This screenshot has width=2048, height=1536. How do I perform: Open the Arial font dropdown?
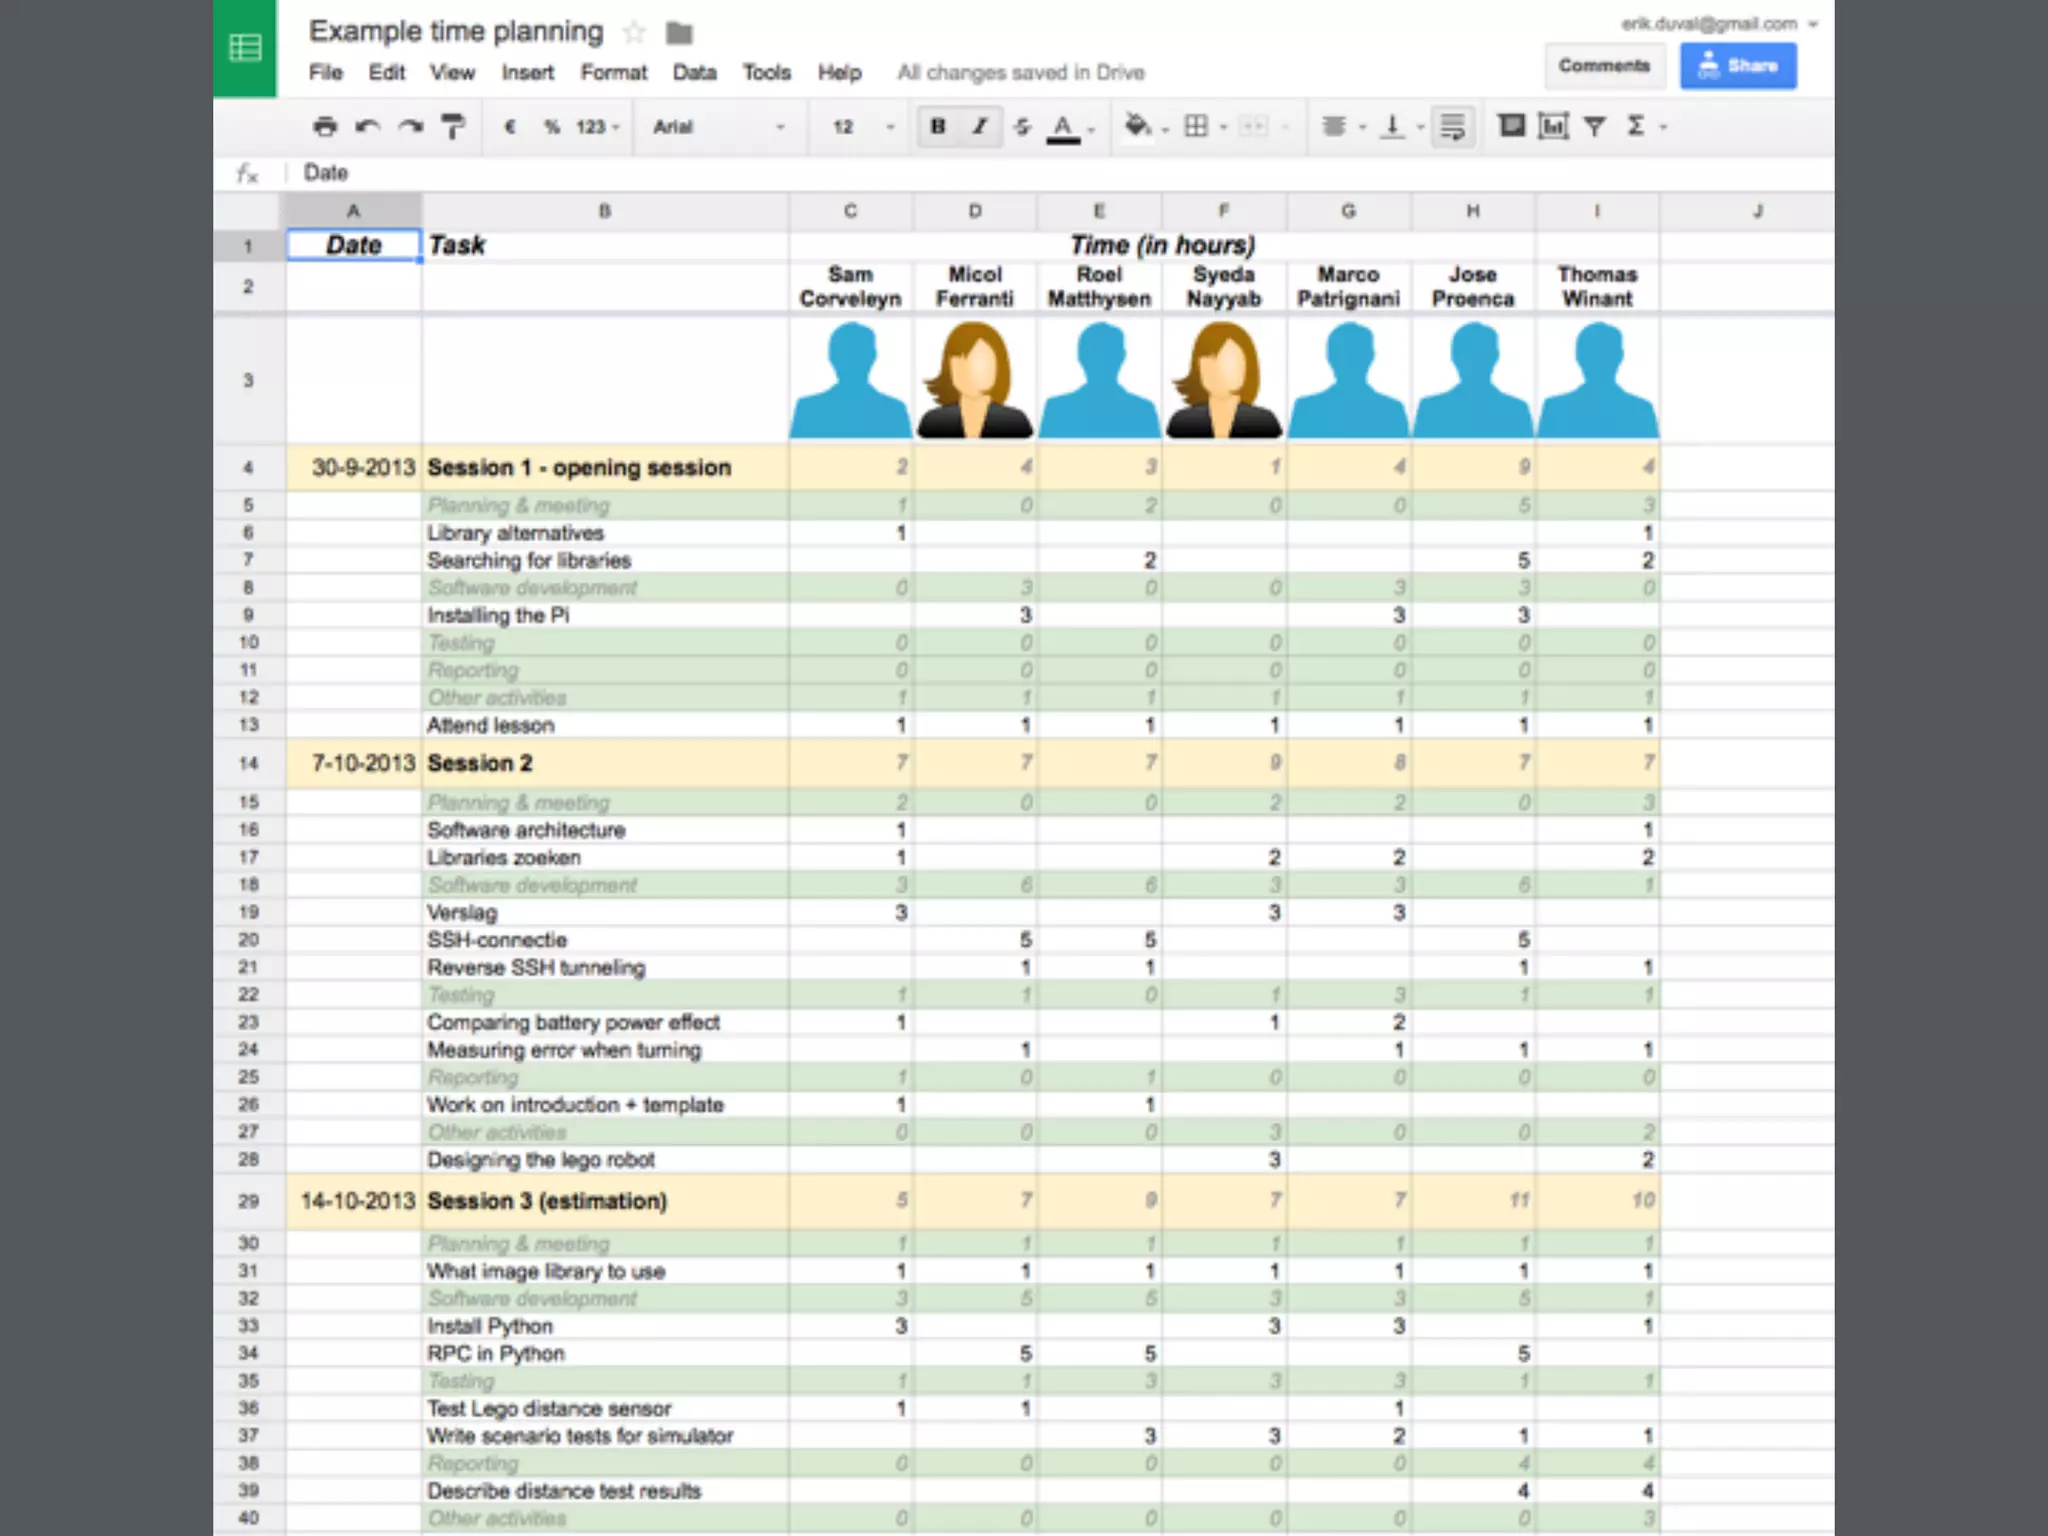click(718, 127)
